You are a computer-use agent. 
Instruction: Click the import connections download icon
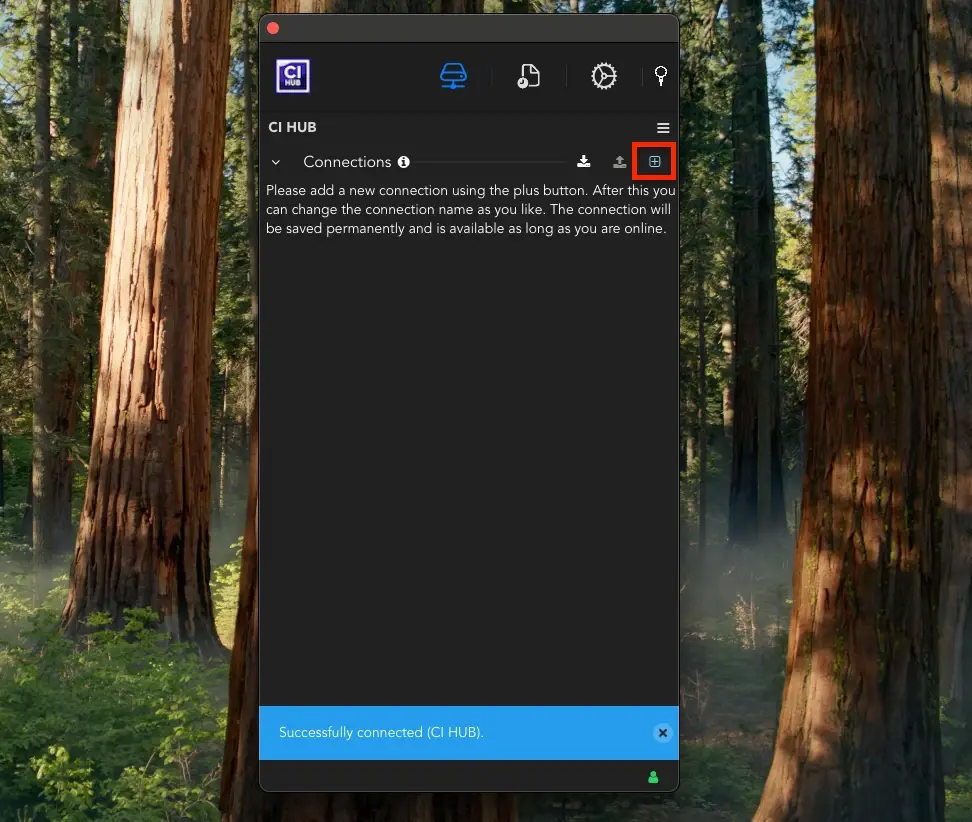[x=583, y=162]
